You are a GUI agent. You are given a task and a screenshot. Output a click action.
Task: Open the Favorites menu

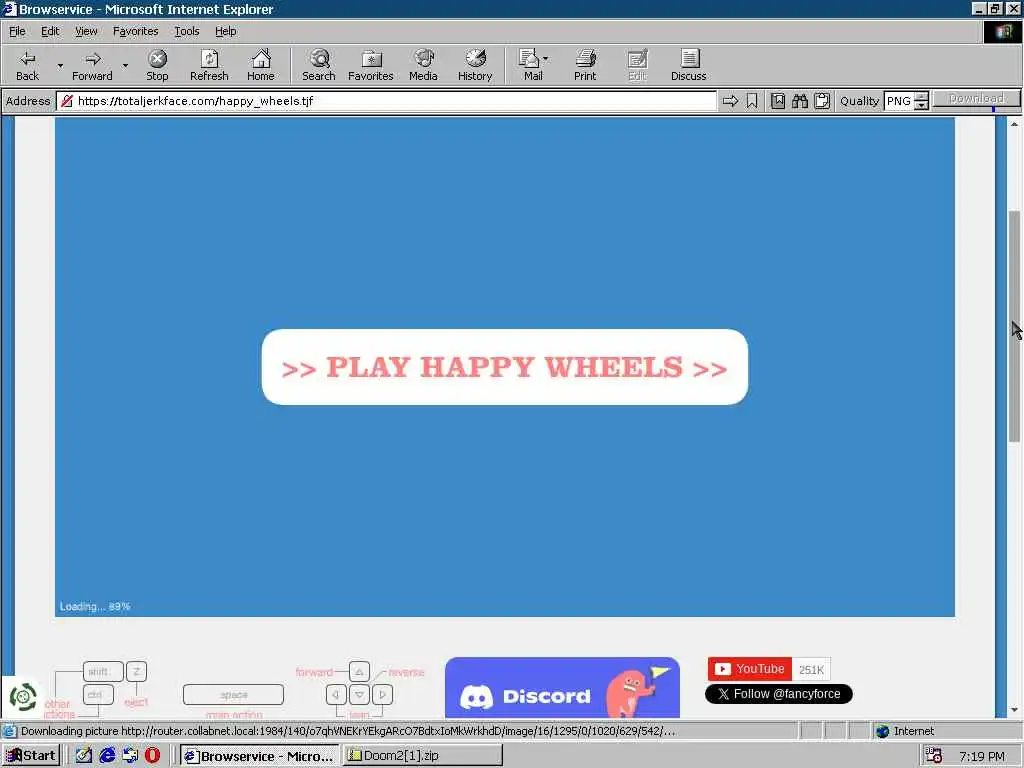click(x=135, y=31)
